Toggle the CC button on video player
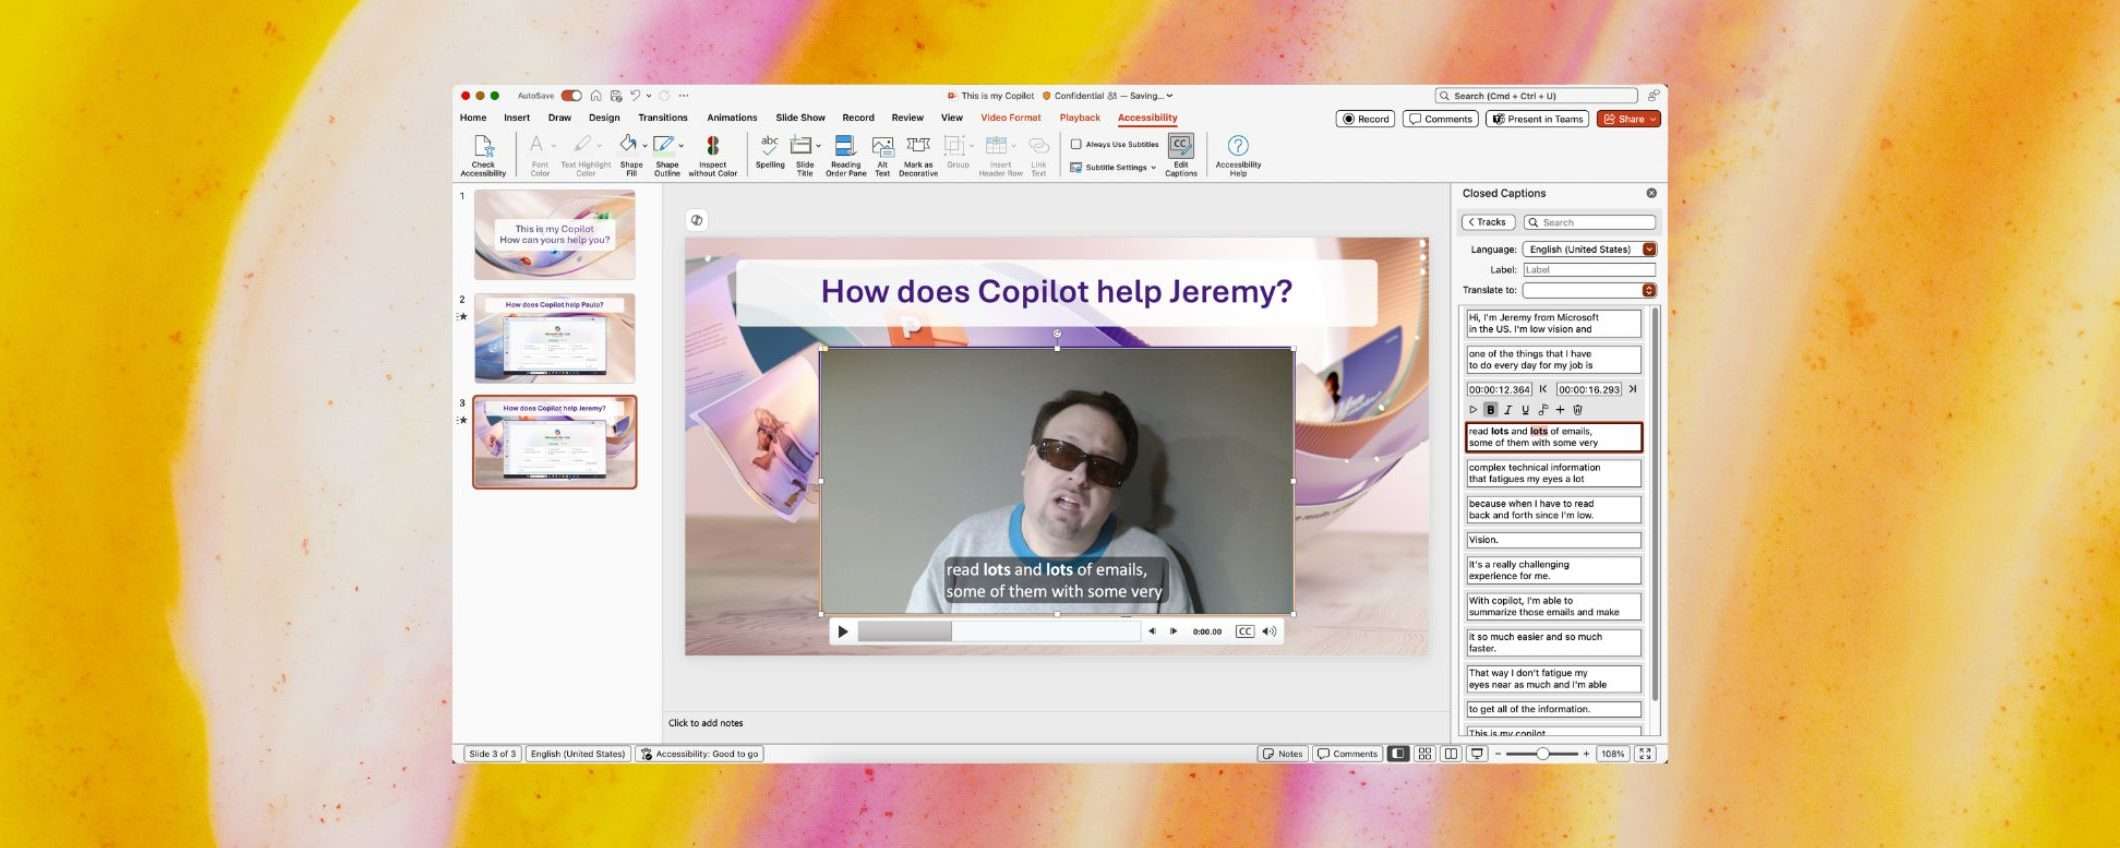Screen dimensions: 2120x848 pos(1244,631)
